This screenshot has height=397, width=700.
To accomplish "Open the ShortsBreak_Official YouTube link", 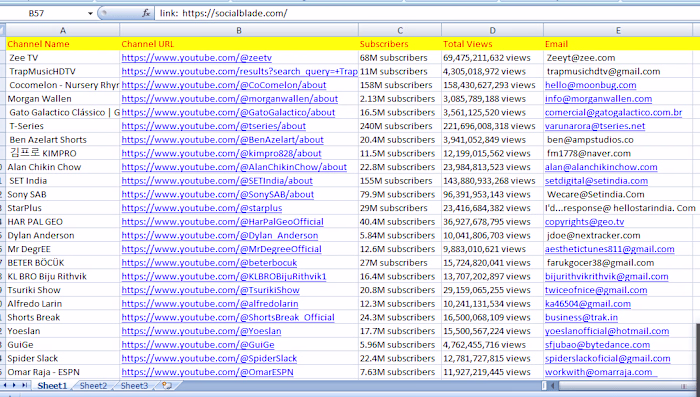I will tap(228, 318).
